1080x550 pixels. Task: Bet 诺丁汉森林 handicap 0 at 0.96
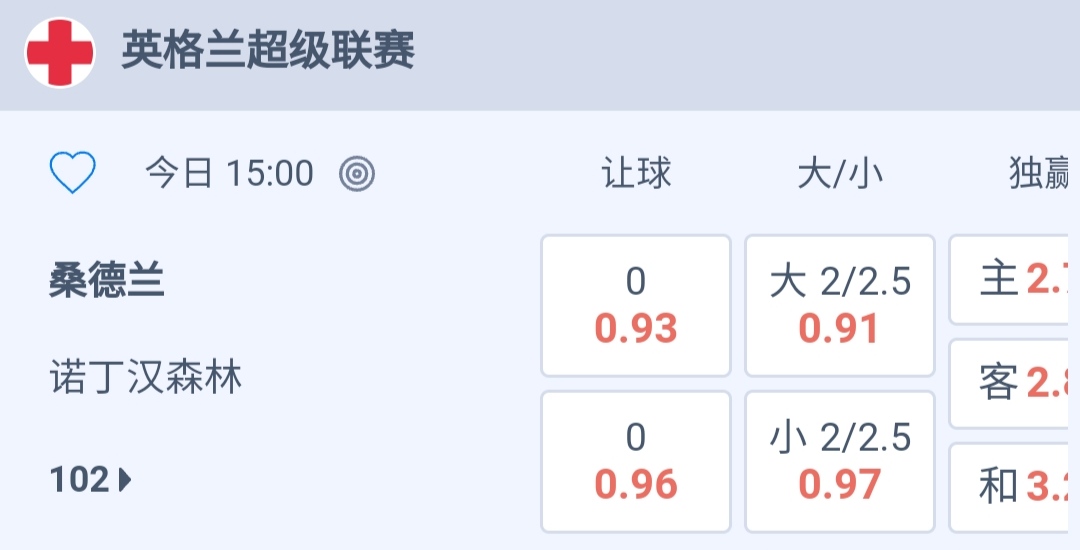(636, 461)
